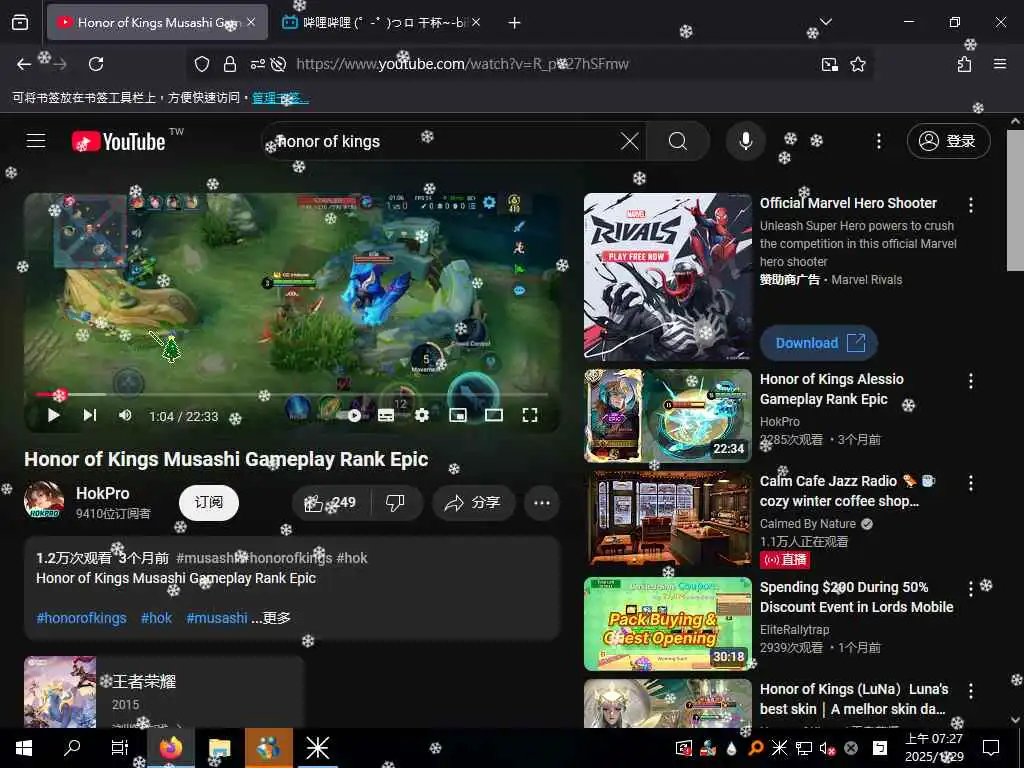Share the video via 分享

(x=473, y=503)
